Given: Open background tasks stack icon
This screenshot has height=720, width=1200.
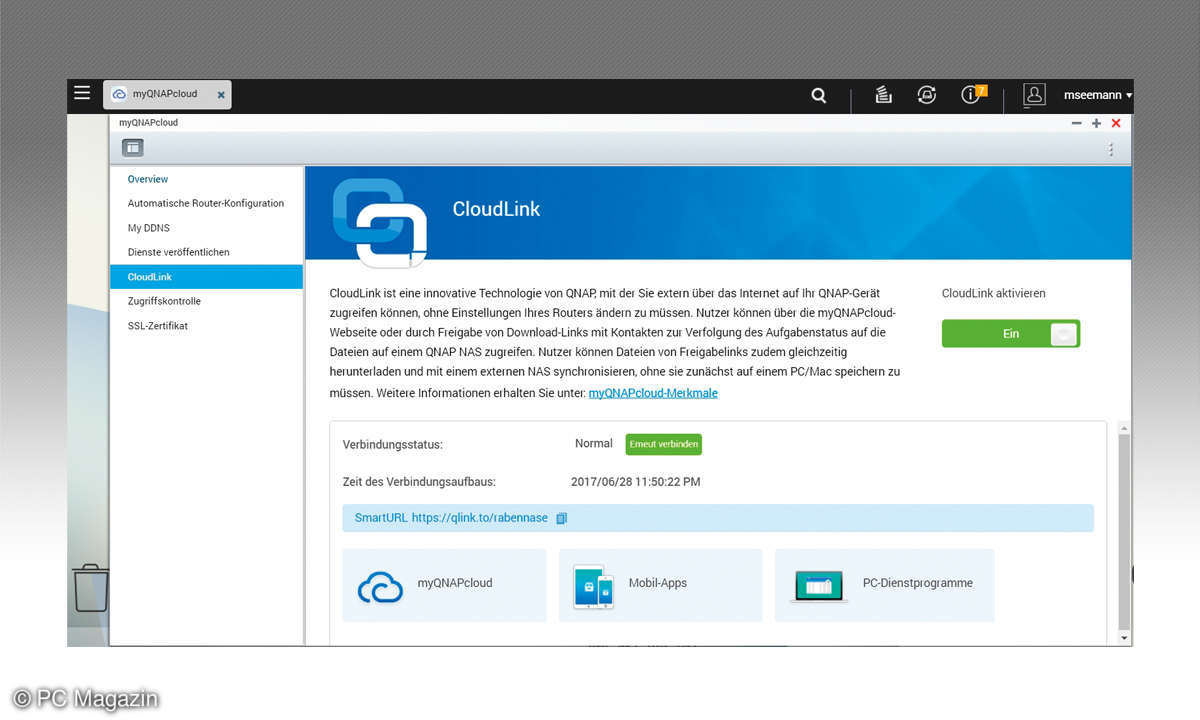Looking at the screenshot, I should [x=883, y=95].
